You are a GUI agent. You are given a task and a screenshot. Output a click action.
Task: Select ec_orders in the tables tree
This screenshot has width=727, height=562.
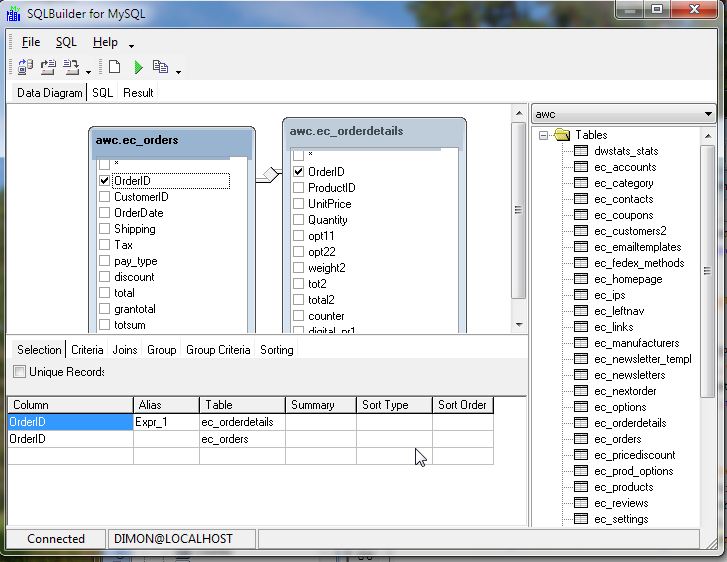click(618, 439)
